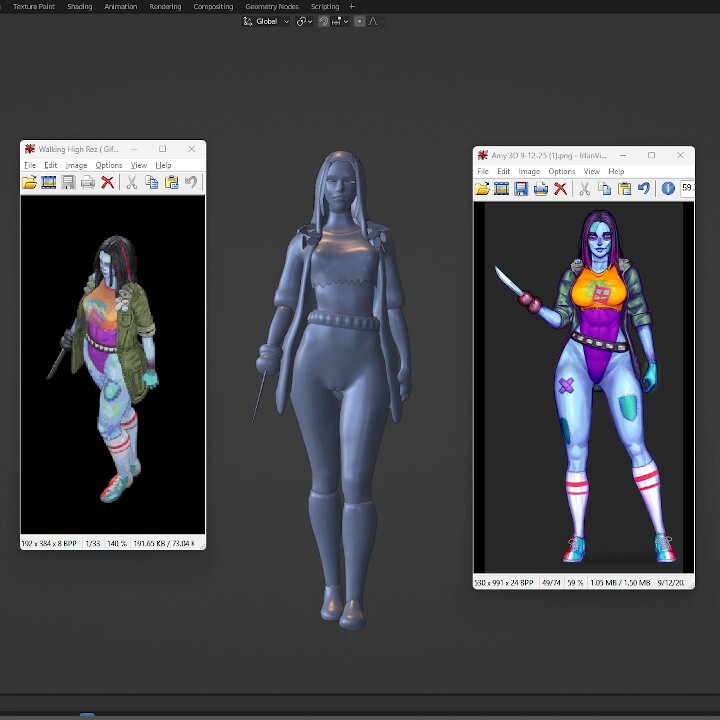Open the Options menu in Walking High Rez window
720x720 pixels.
(109, 165)
